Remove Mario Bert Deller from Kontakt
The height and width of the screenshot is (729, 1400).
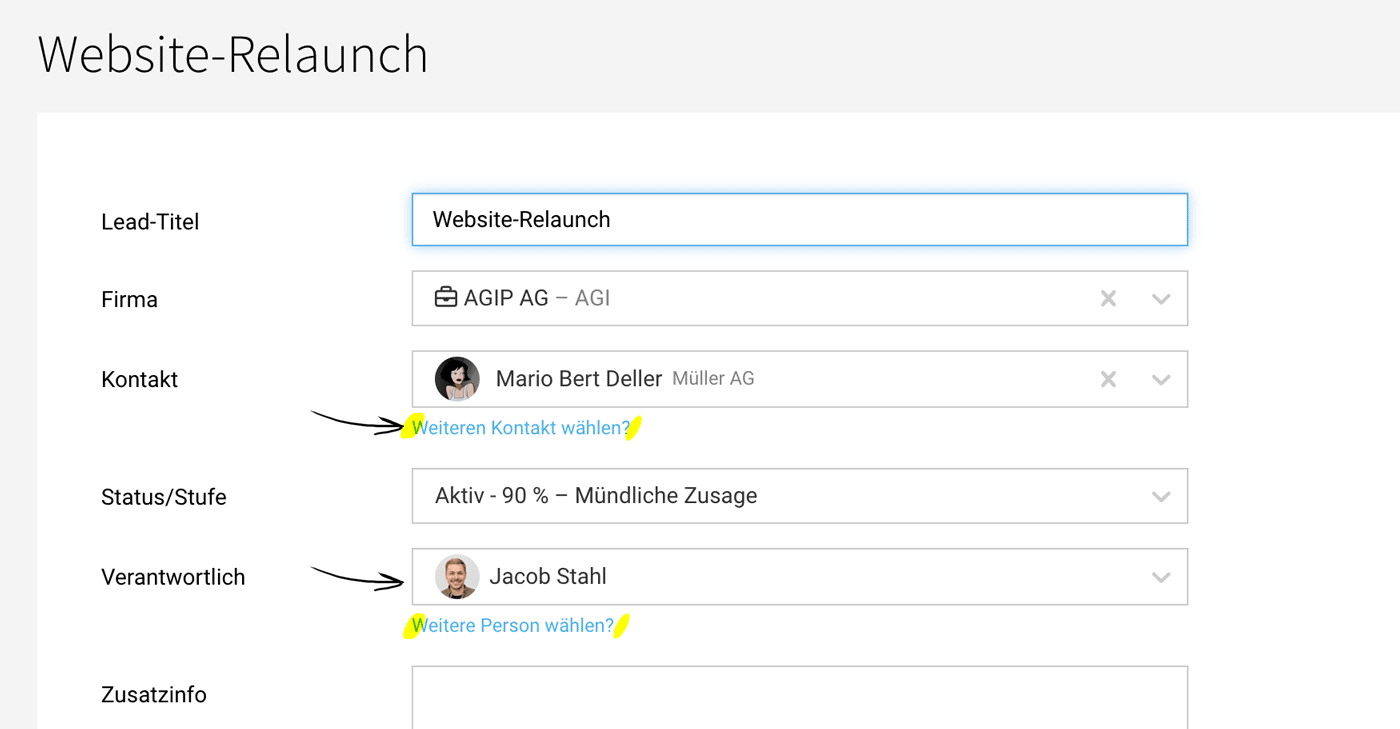click(1108, 379)
